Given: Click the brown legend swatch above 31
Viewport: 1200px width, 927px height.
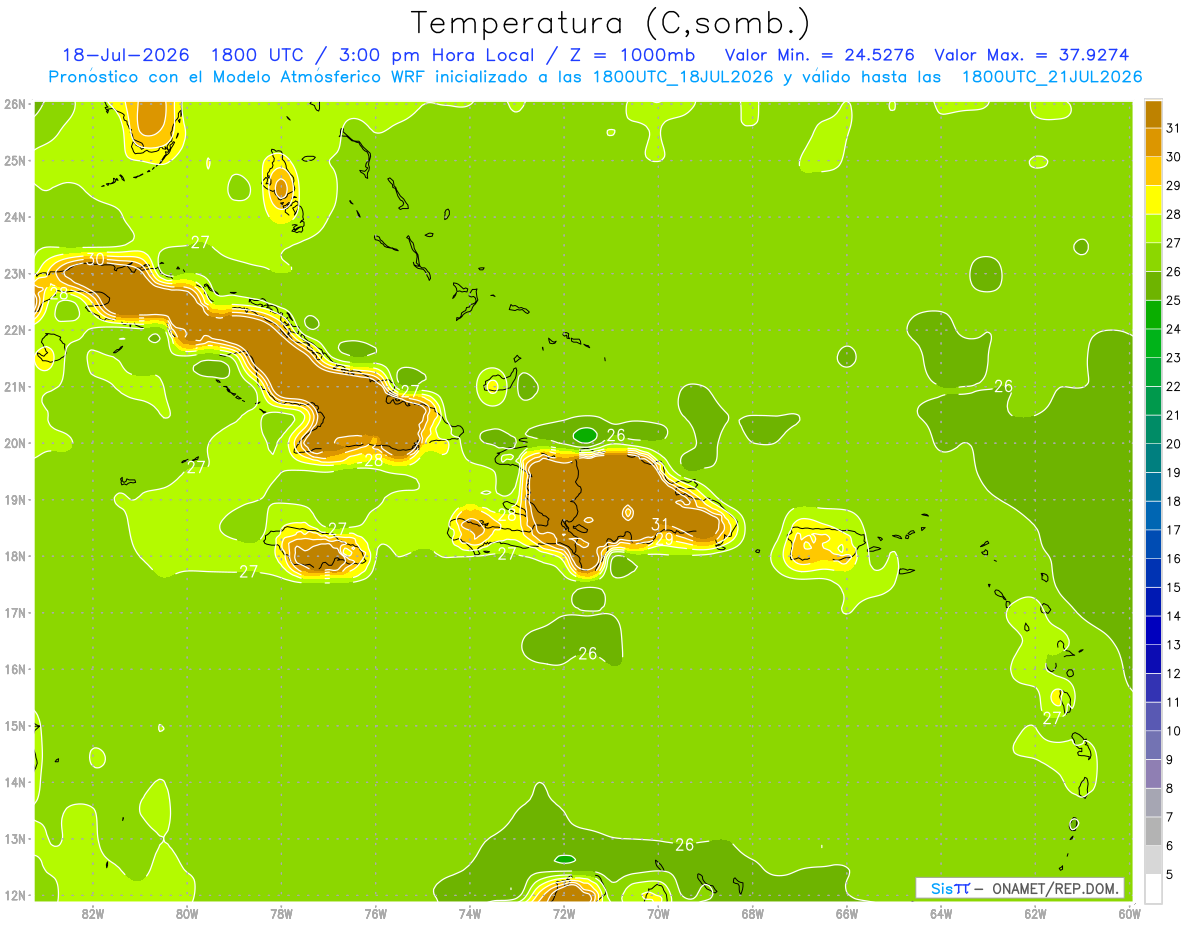Looking at the screenshot, I should [1153, 114].
